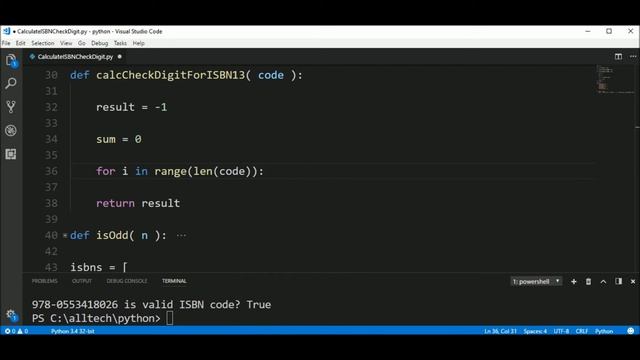Image resolution: width=640 pixels, height=360 pixels.
Task: Add a new terminal with plus icon
Action: pos(573,282)
